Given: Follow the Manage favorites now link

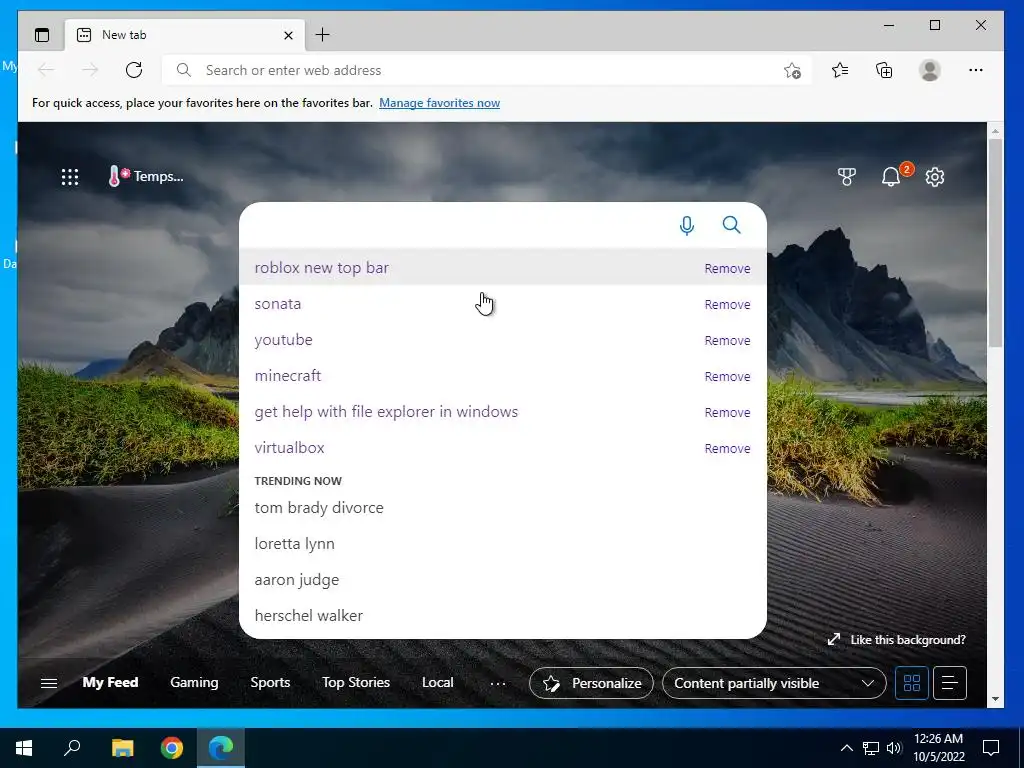Looking at the screenshot, I should (440, 103).
